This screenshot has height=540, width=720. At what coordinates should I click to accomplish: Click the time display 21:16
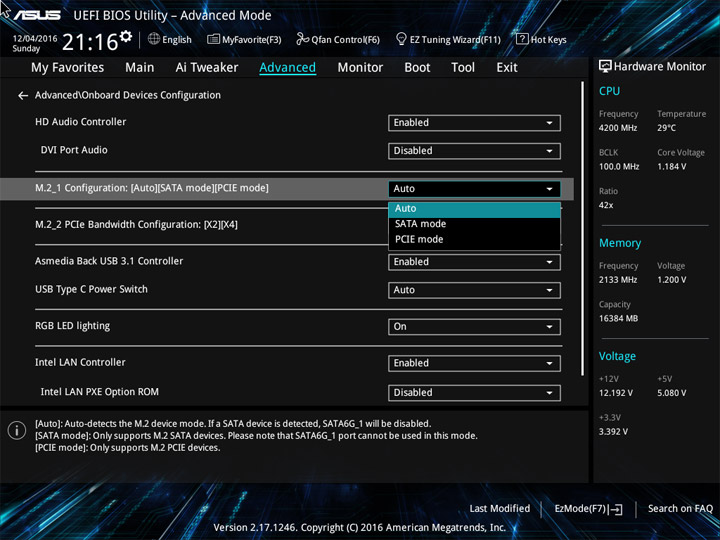(90, 42)
